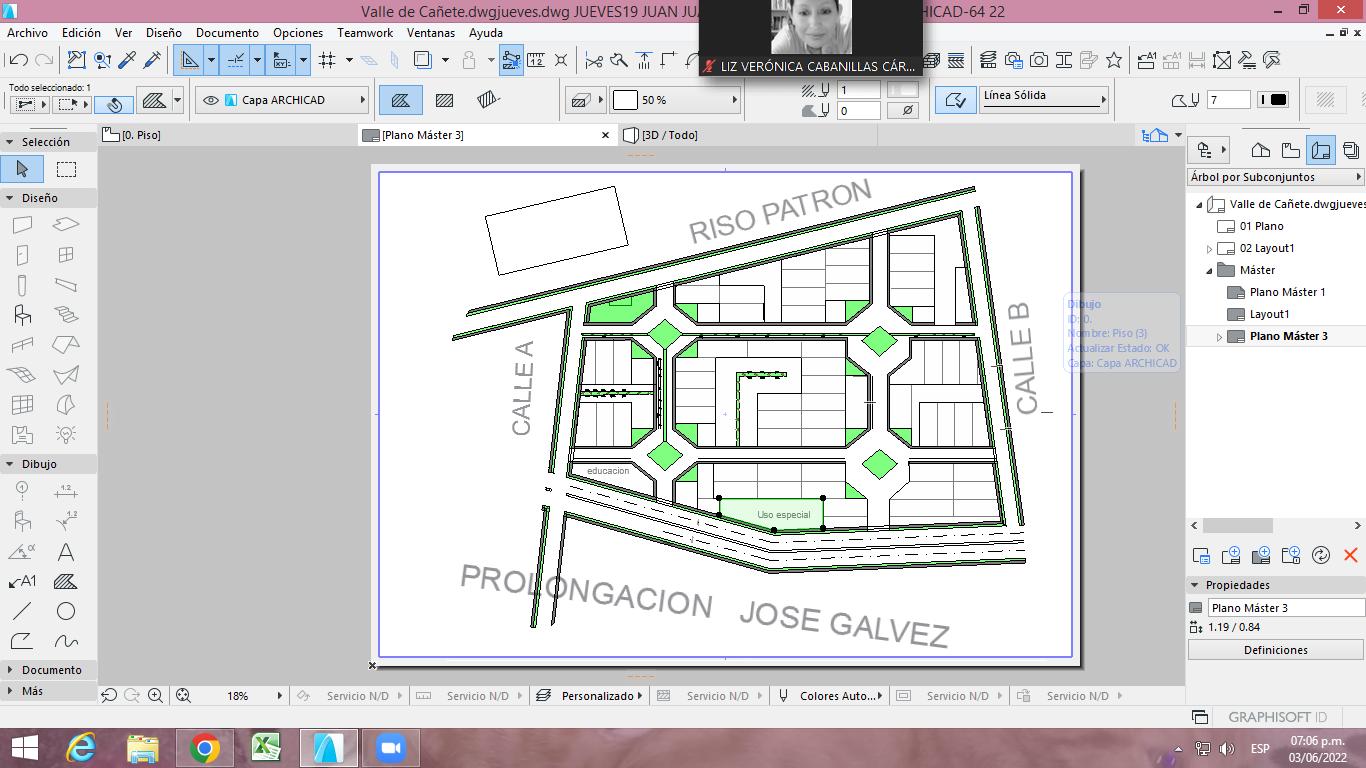Select the Arrow selection tool
The width and height of the screenshot is (1366, 768).
pyautogui.click(x=22, y=169)
